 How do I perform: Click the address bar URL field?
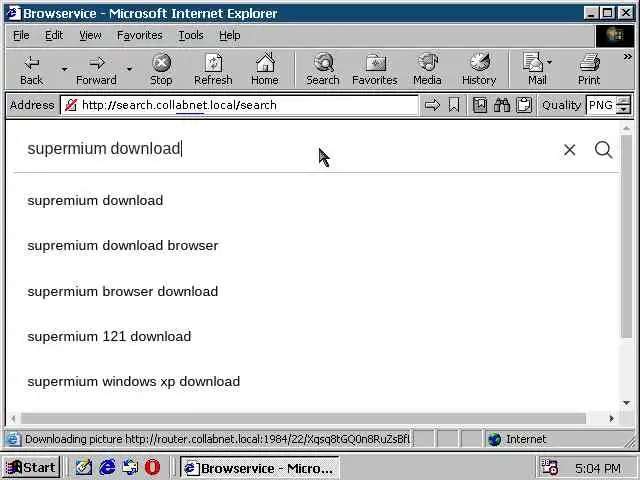tap(239, 105)
